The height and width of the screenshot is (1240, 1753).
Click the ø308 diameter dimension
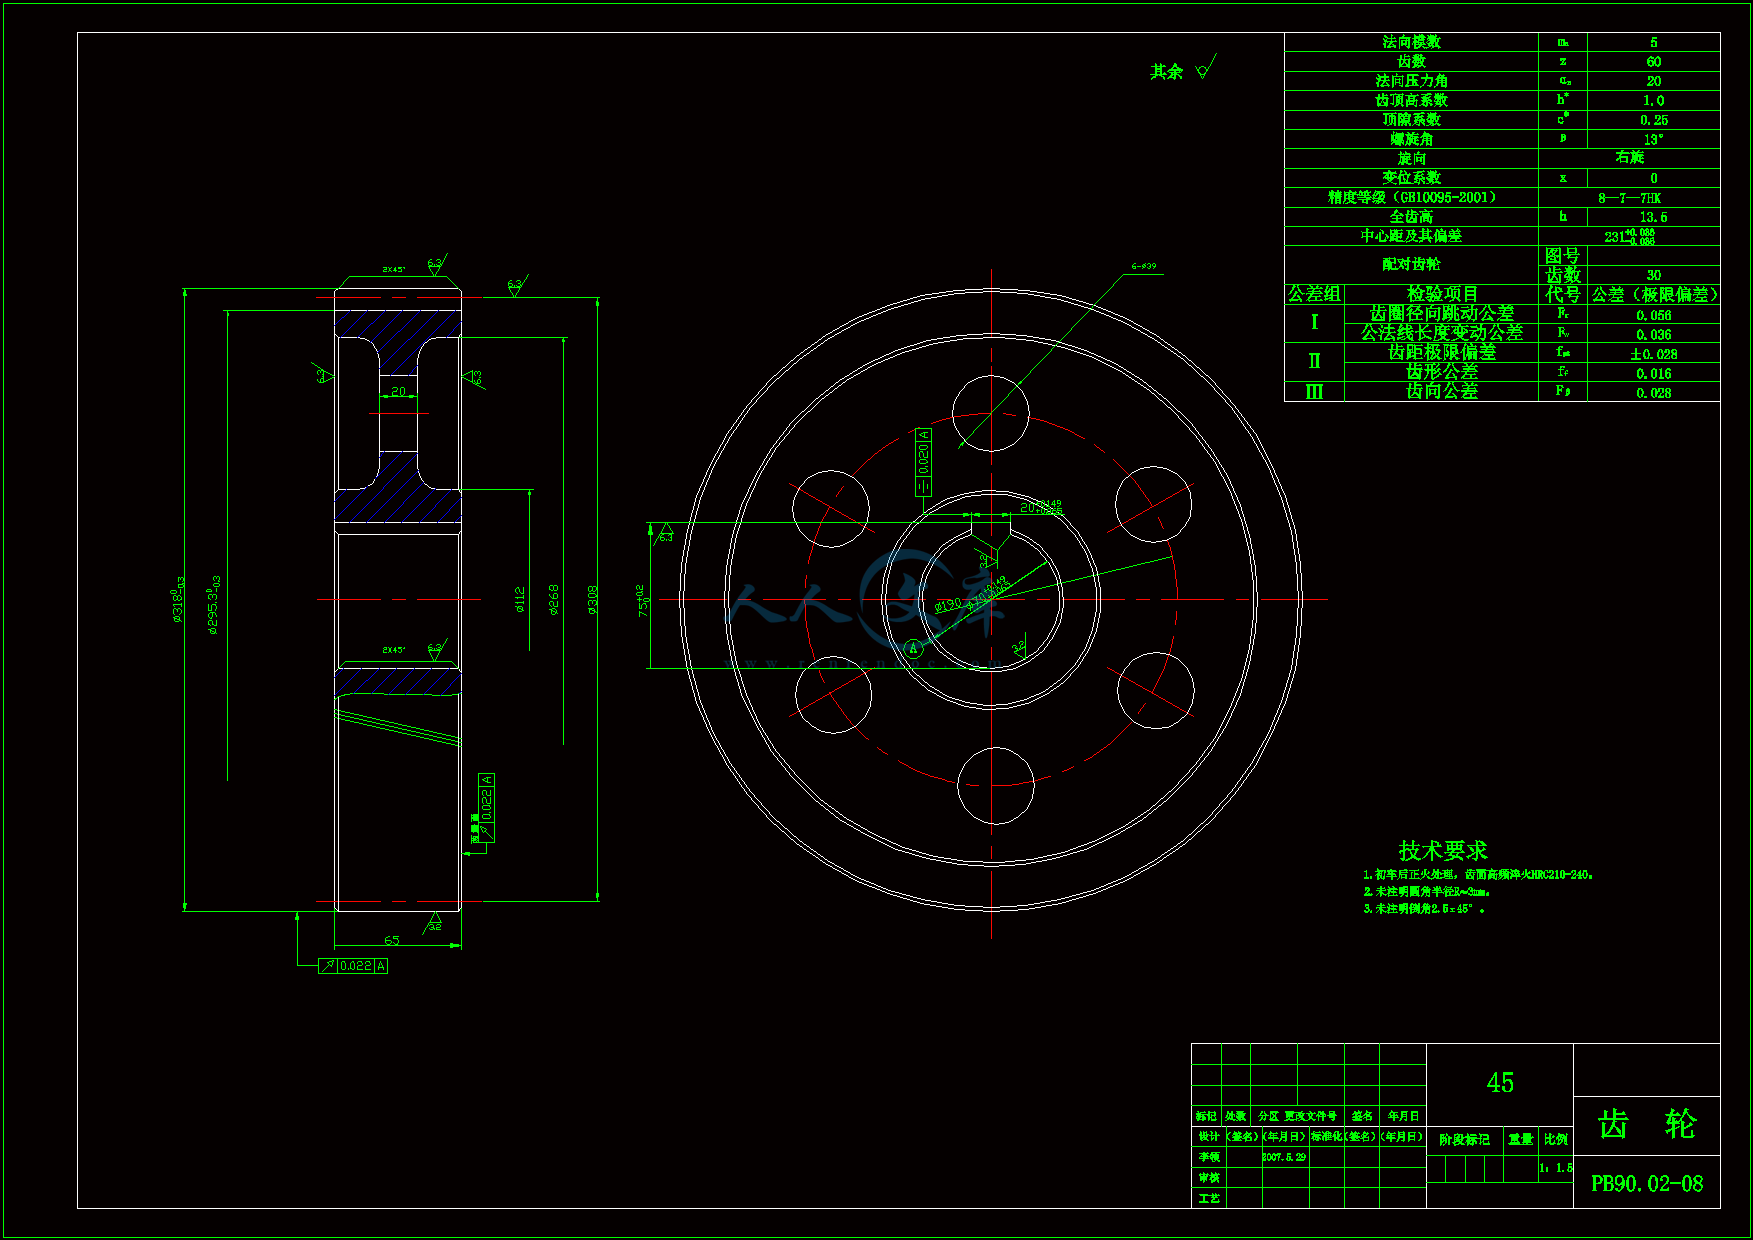pyautogui.click(x=592, y=599)
